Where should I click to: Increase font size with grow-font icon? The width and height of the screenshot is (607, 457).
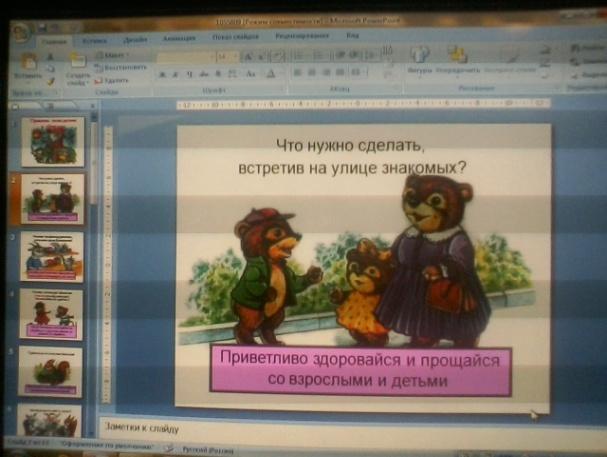248,57
